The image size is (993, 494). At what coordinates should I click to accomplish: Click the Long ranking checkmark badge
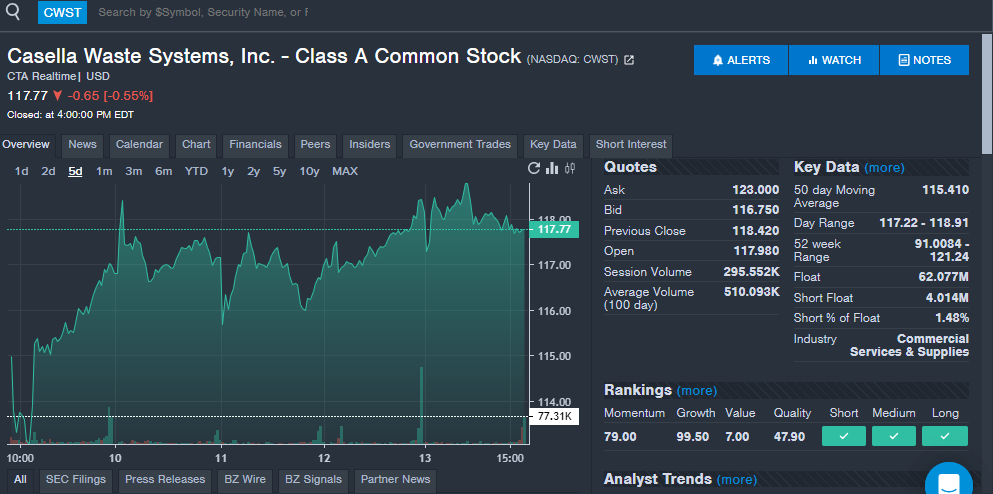click(x=945, y=436)
